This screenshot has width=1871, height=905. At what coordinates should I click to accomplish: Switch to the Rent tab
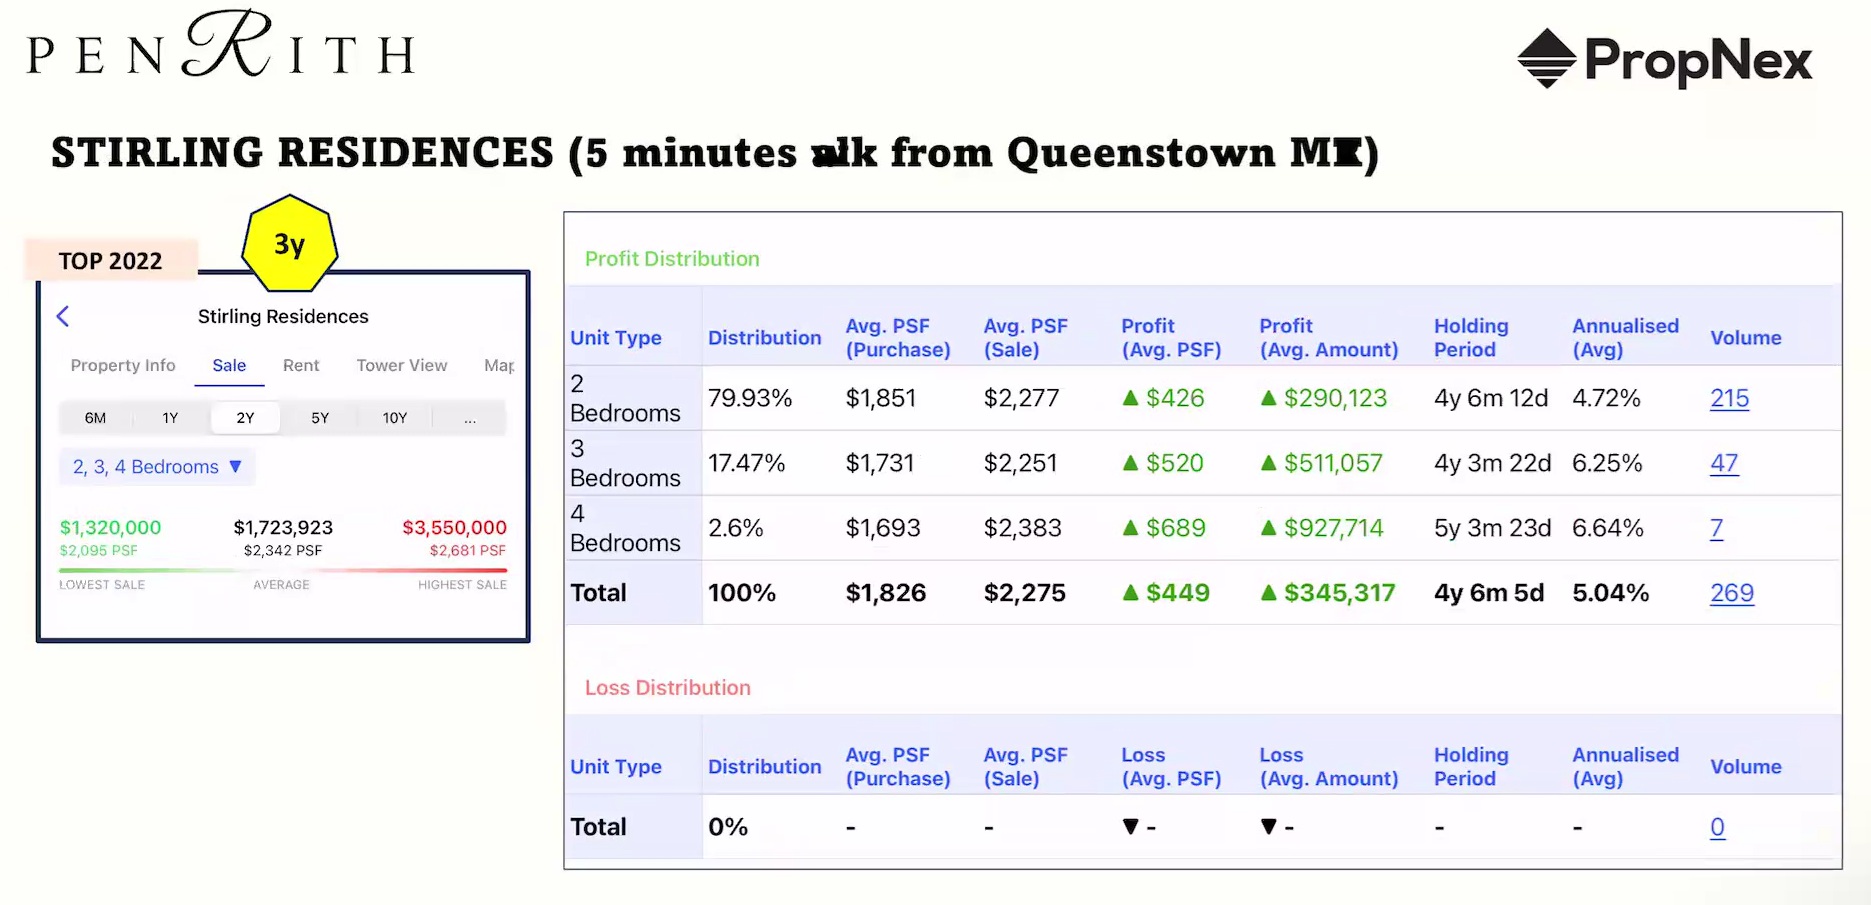tap(301, 366)
